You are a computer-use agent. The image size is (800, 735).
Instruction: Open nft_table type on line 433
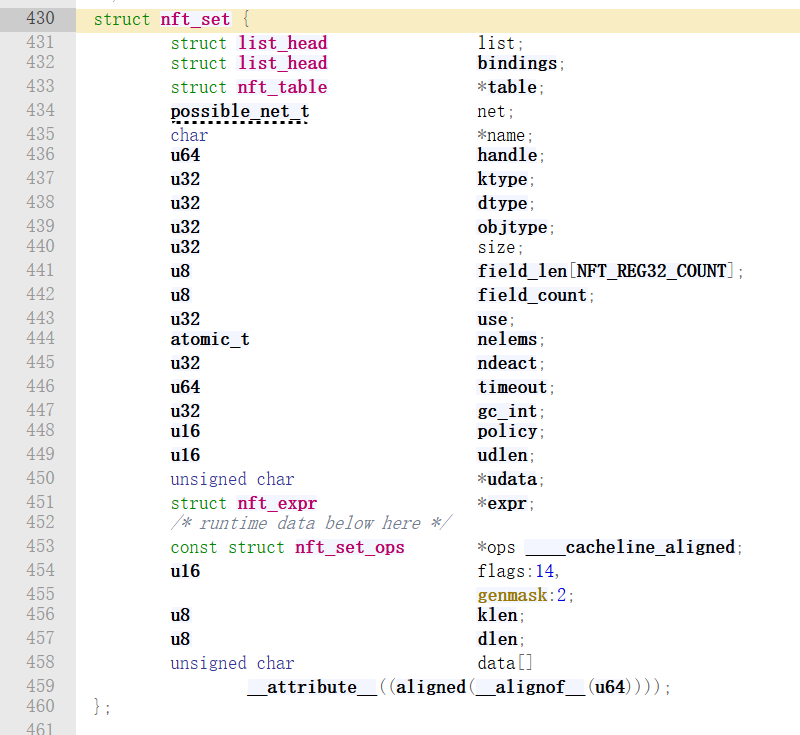tap(282, 87)
